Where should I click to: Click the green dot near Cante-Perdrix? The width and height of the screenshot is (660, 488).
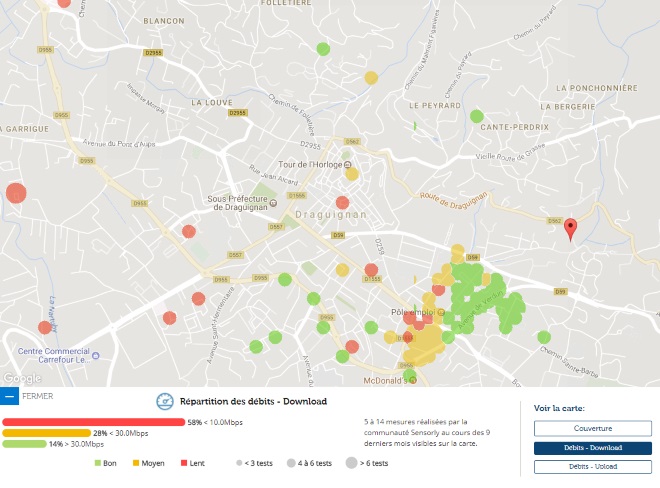pos(477,116)
